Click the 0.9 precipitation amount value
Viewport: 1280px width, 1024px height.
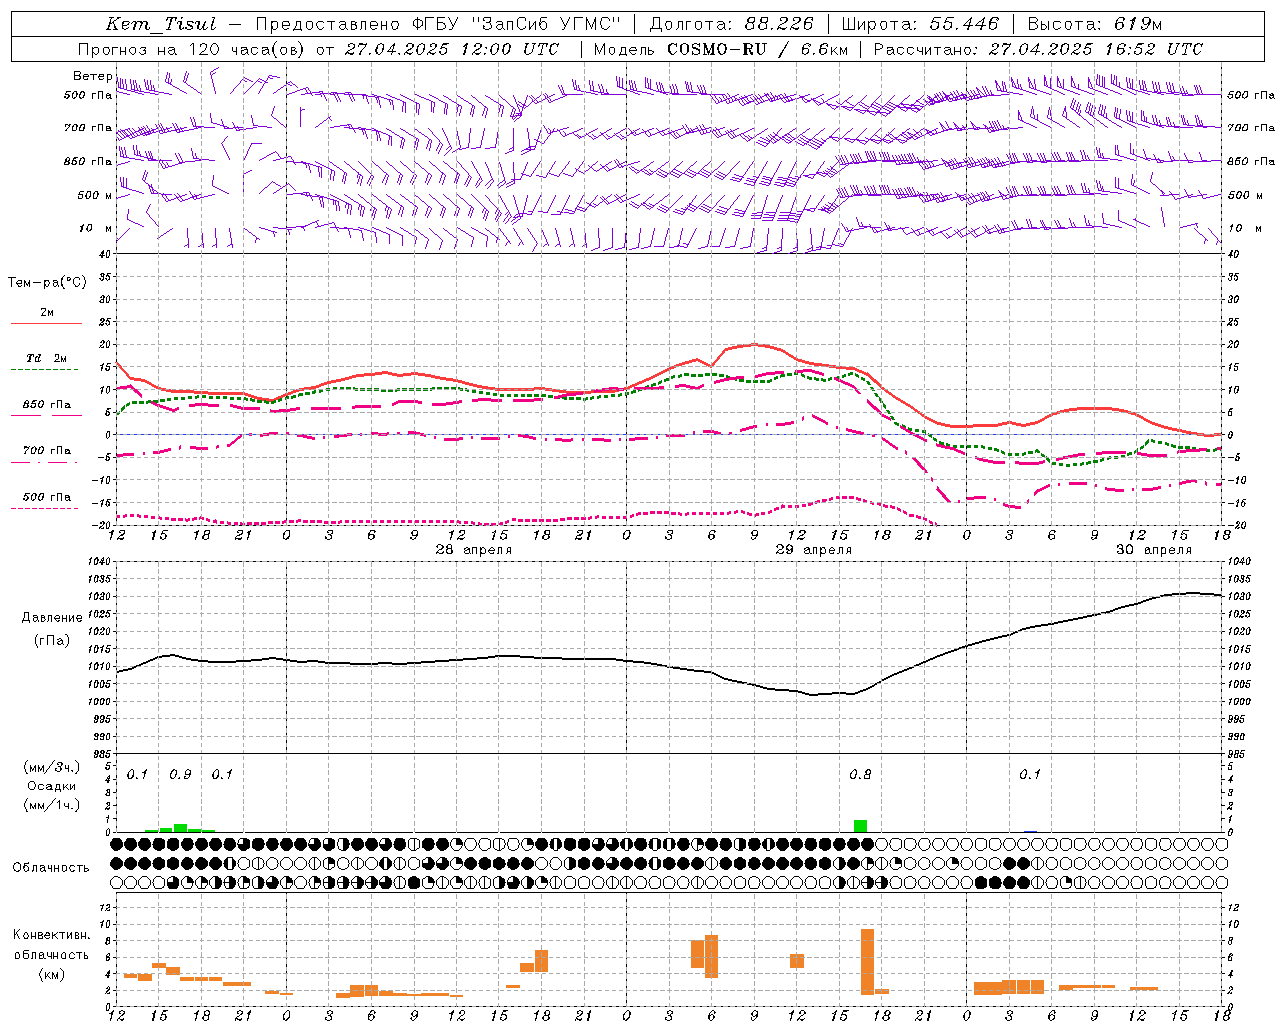pos(180,775)
